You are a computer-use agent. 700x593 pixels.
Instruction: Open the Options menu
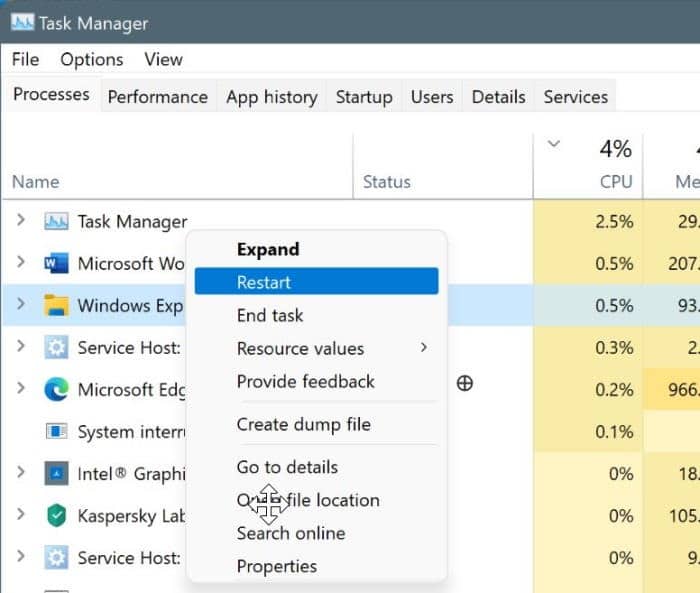[92, 60]
